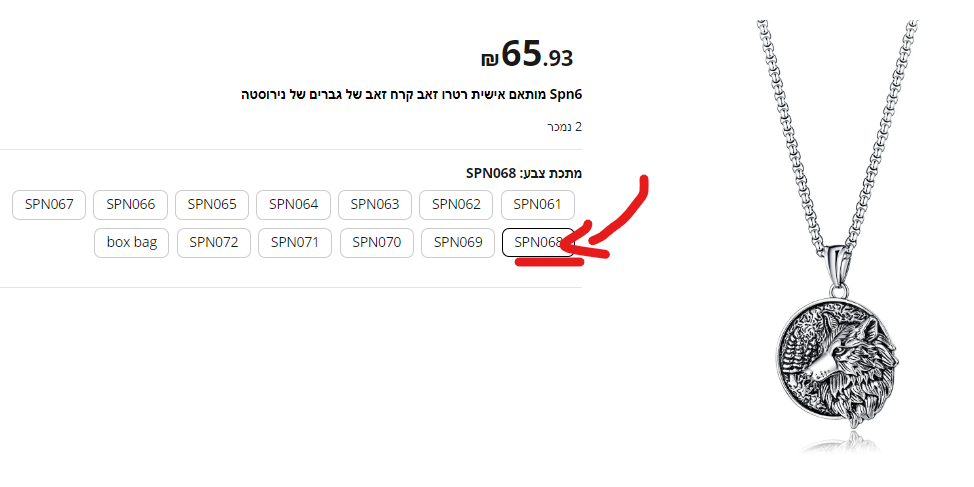974x487 pixels.
Task: Switch to the SPN065 variant
Action: click(212, 204)
